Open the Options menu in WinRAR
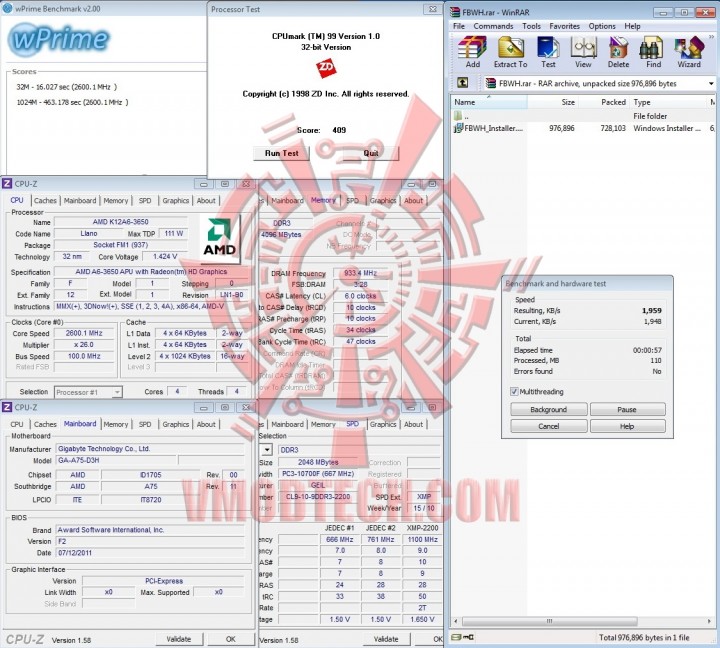This screenshot has width=720, height=648. [x=602, y=26]
